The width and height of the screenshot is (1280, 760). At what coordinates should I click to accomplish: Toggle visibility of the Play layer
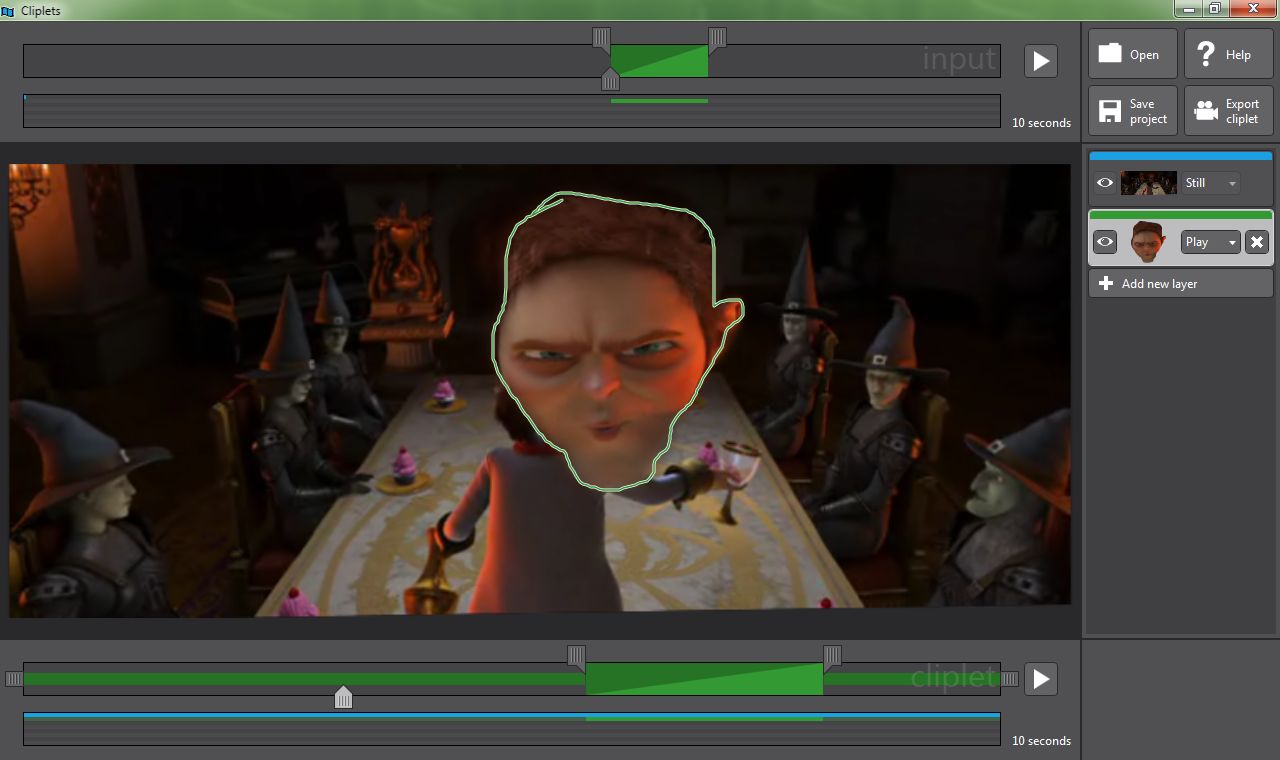pyautogui.click(x=1104, y=242)
